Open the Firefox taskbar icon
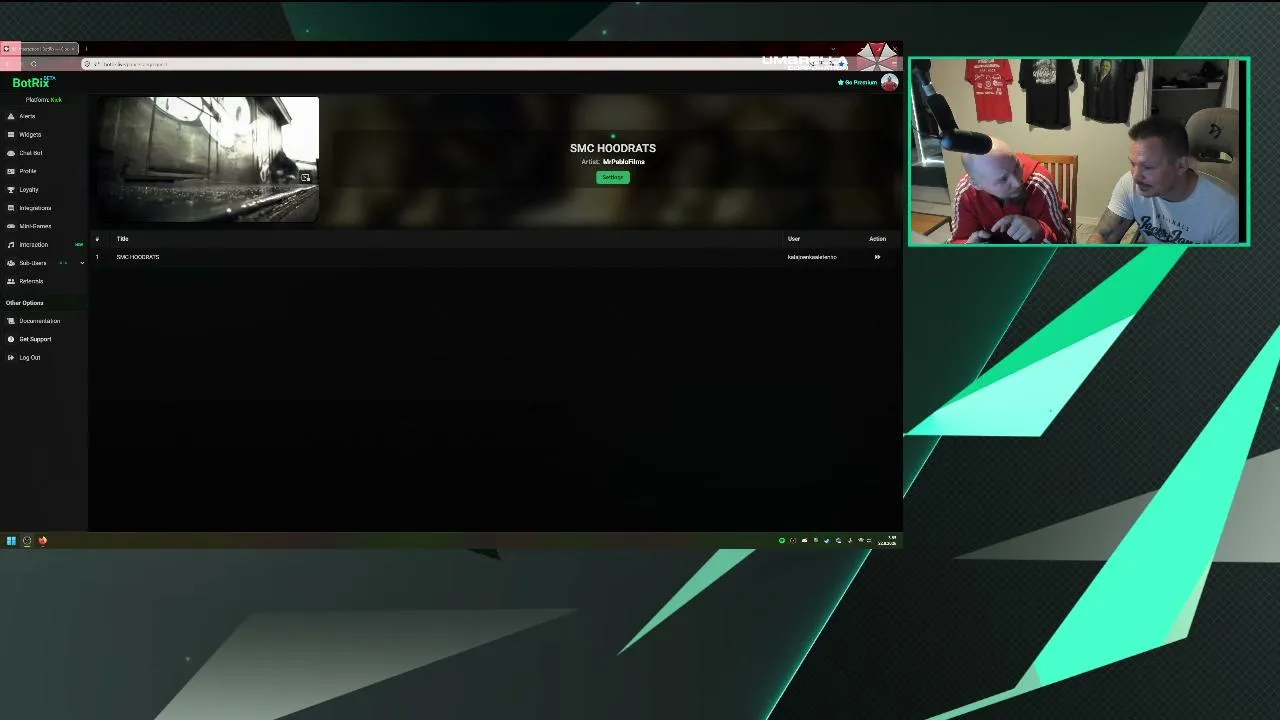 pos(43,541)
